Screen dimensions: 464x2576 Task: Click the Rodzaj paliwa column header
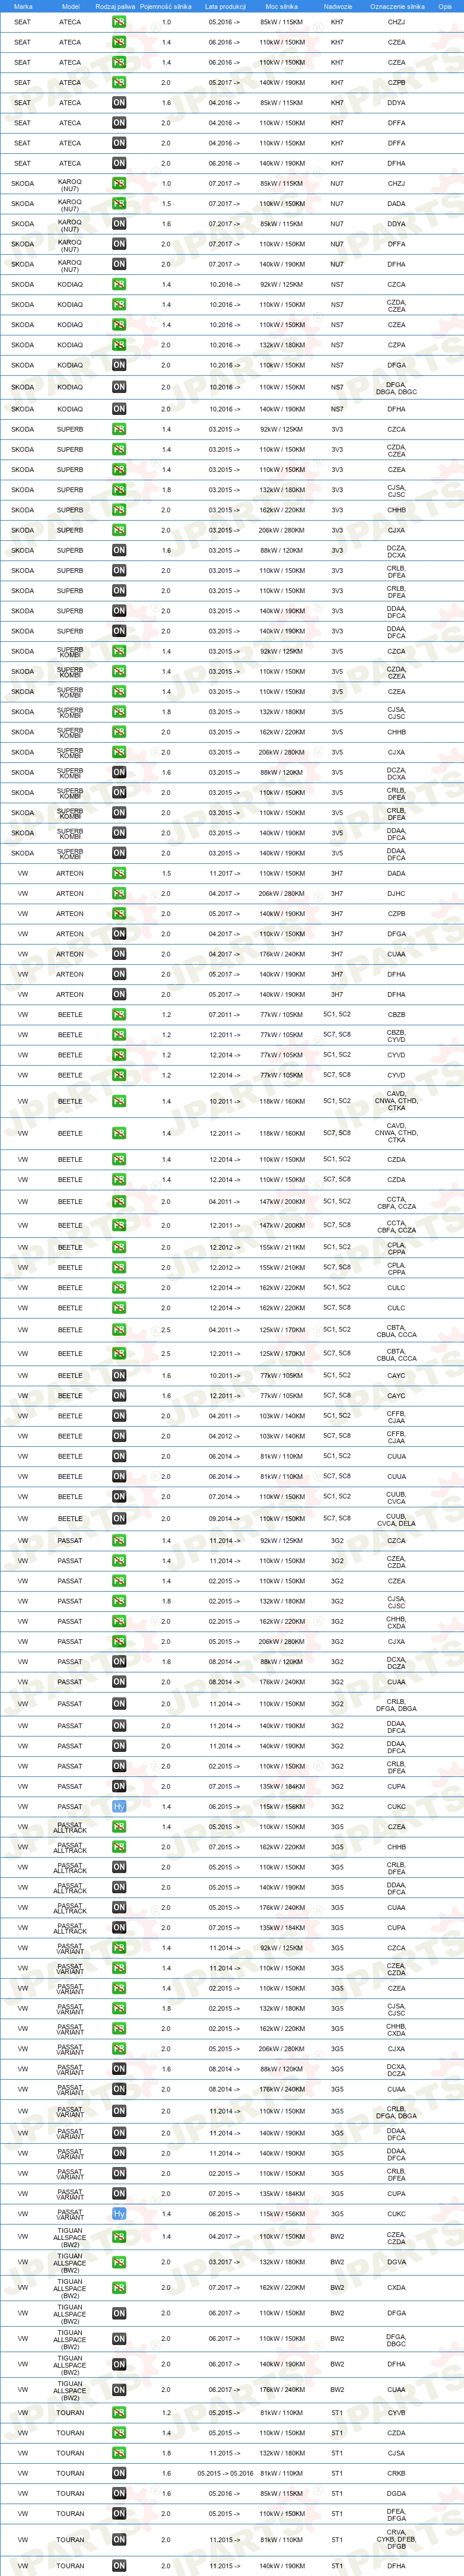(115, 6)
